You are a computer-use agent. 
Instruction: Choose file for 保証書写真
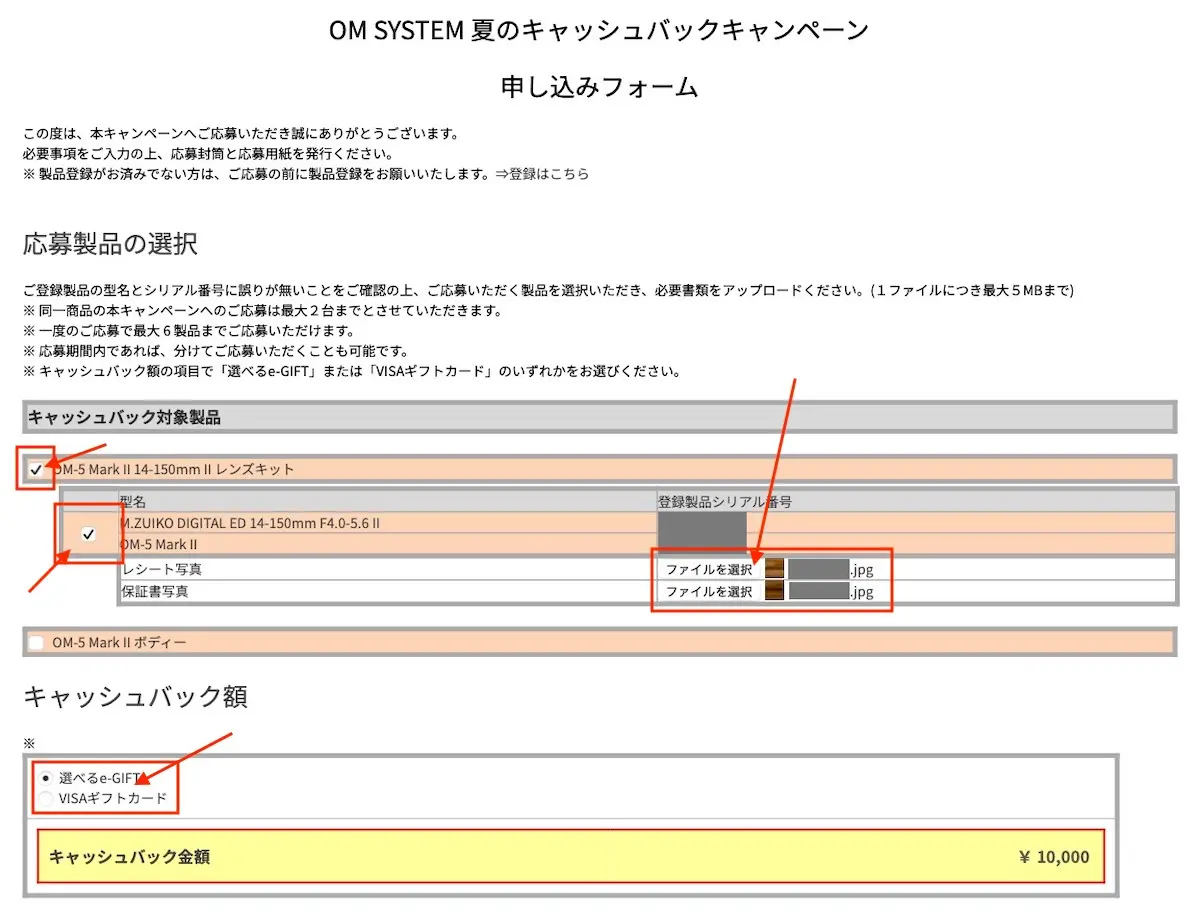709,592
